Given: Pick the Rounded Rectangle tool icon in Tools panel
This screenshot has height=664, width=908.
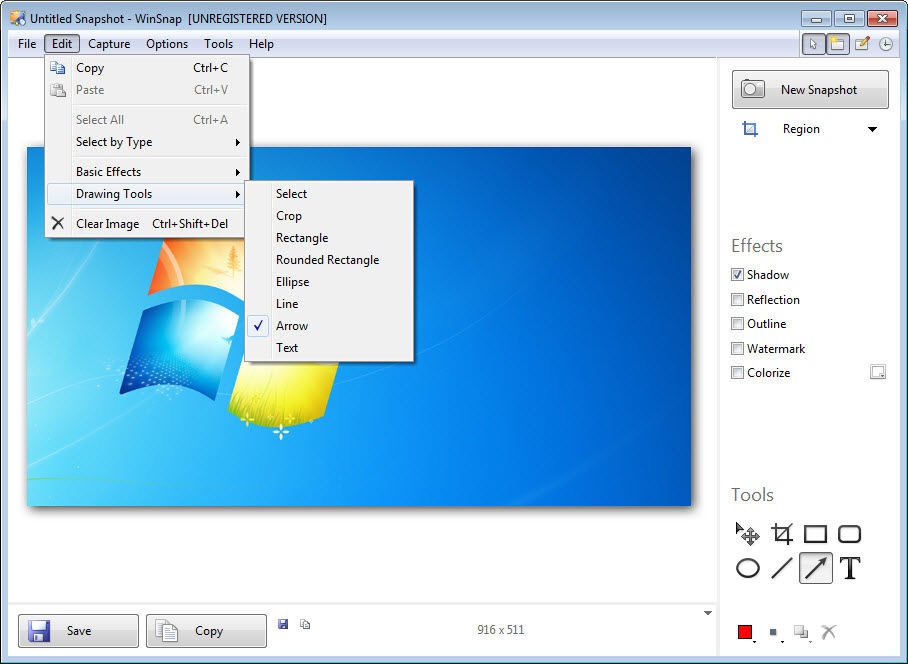Looking at the screenshot, I should [x=850, y=534].
